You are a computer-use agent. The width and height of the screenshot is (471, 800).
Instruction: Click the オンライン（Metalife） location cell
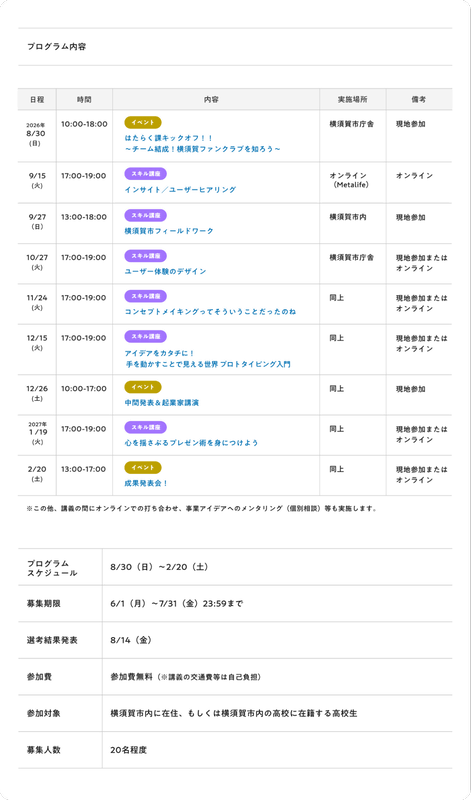(x=351, y=181)
